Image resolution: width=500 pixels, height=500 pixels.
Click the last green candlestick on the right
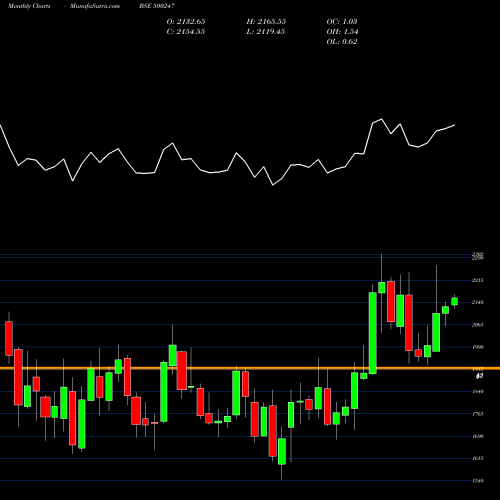(x=454, y=301)
